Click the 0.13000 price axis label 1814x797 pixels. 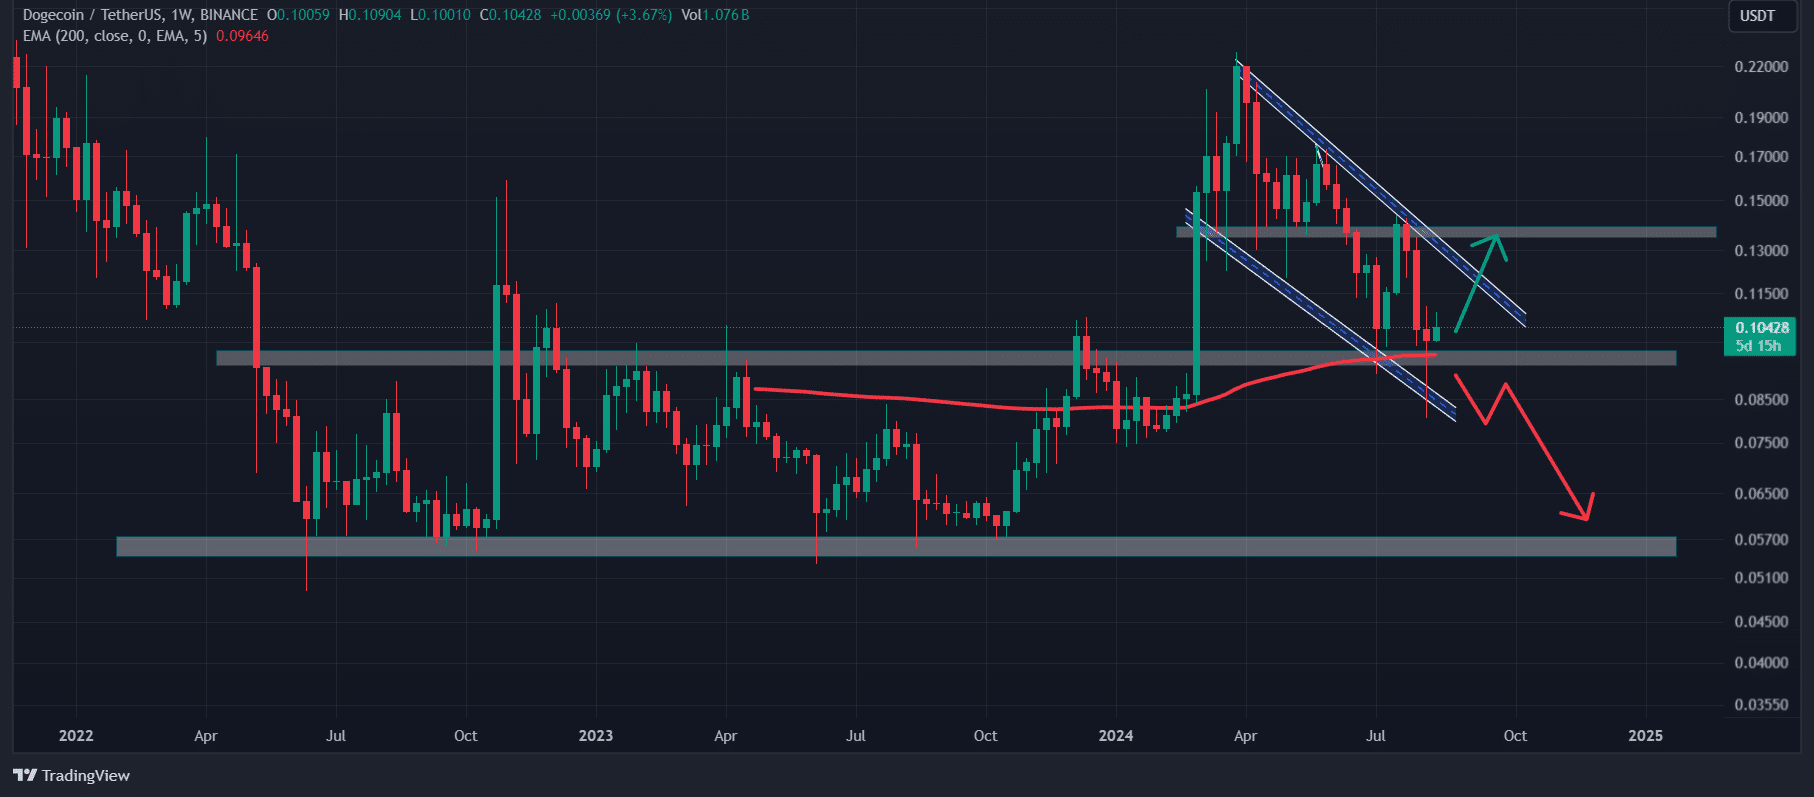(x=1761, y=251)
